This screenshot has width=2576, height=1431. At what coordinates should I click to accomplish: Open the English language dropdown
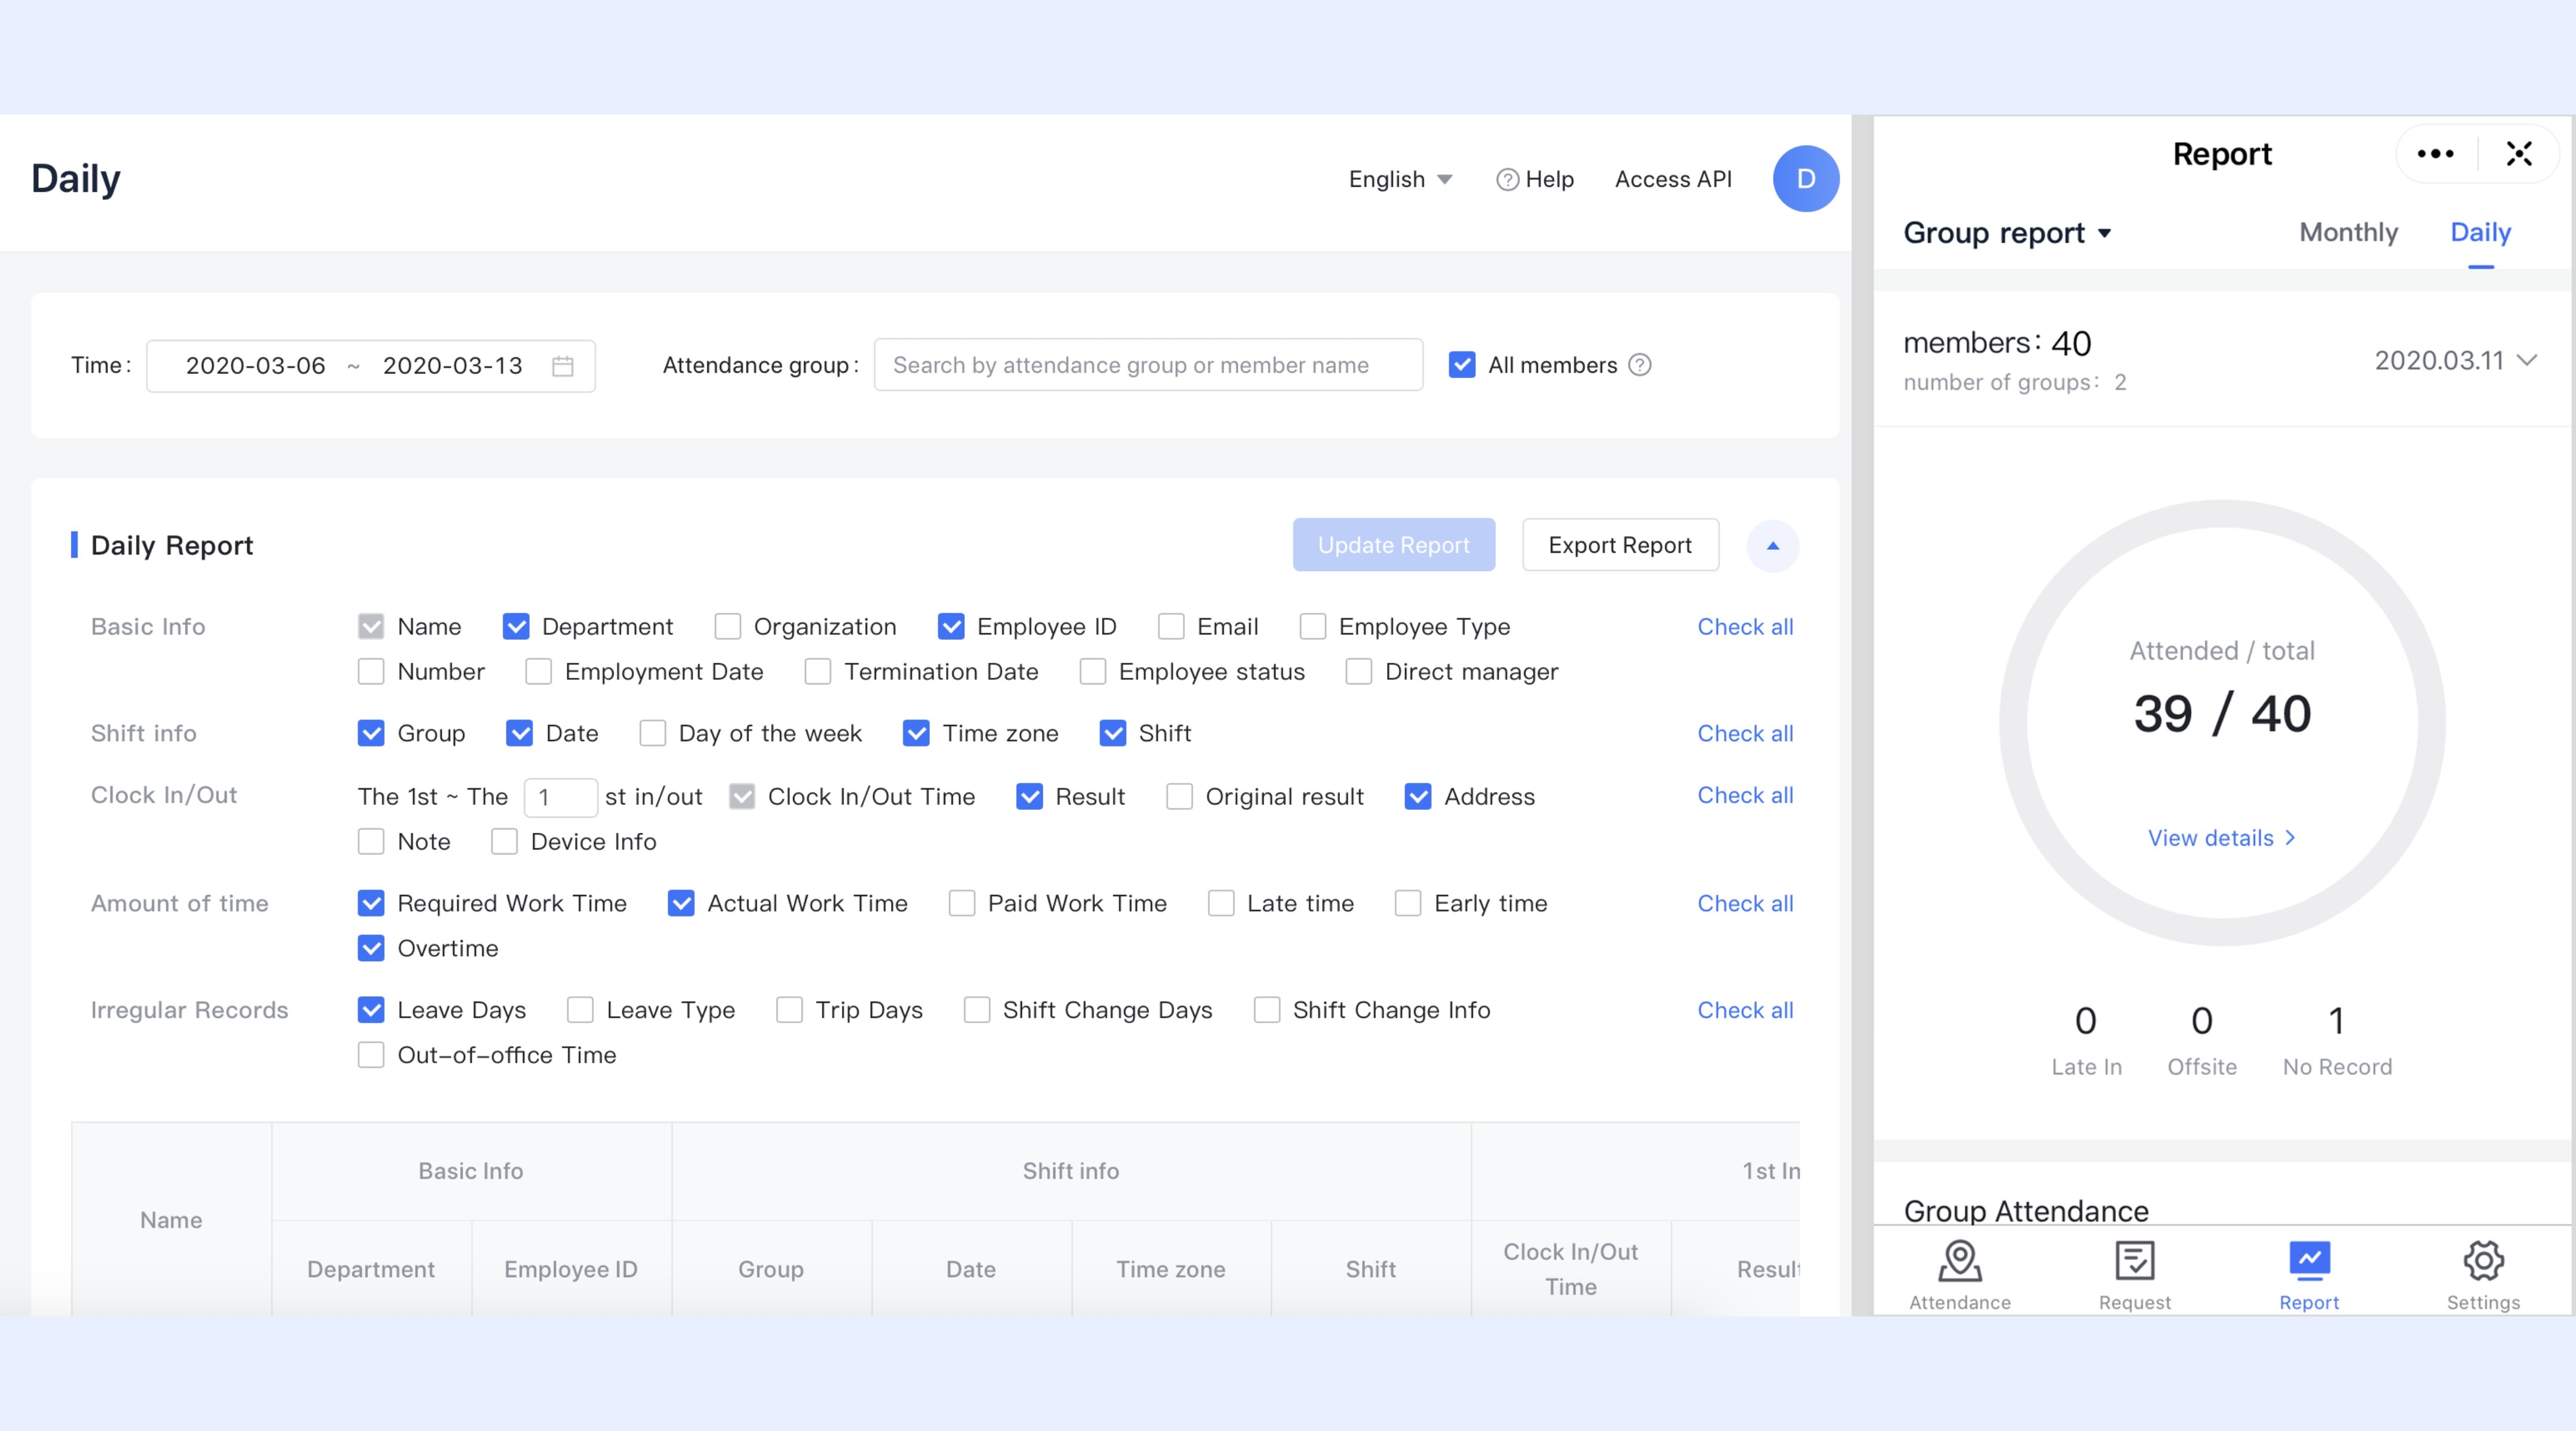(1400, 179)
